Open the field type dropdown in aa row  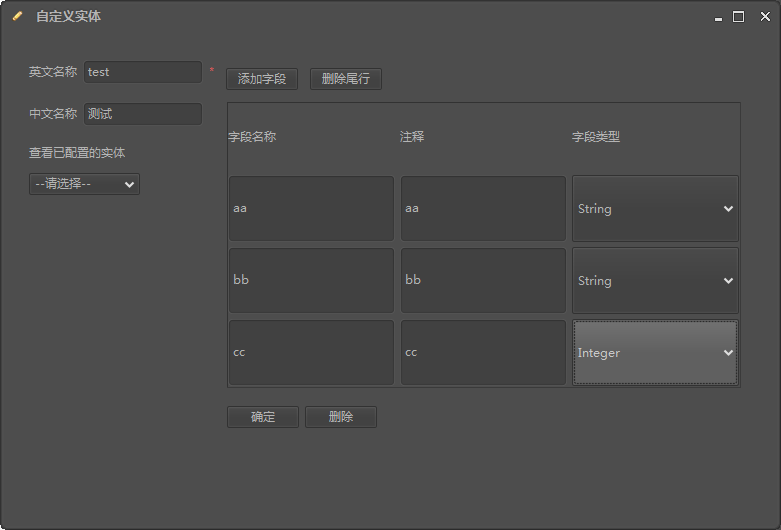pyautogui.click(x=655, y=208)
